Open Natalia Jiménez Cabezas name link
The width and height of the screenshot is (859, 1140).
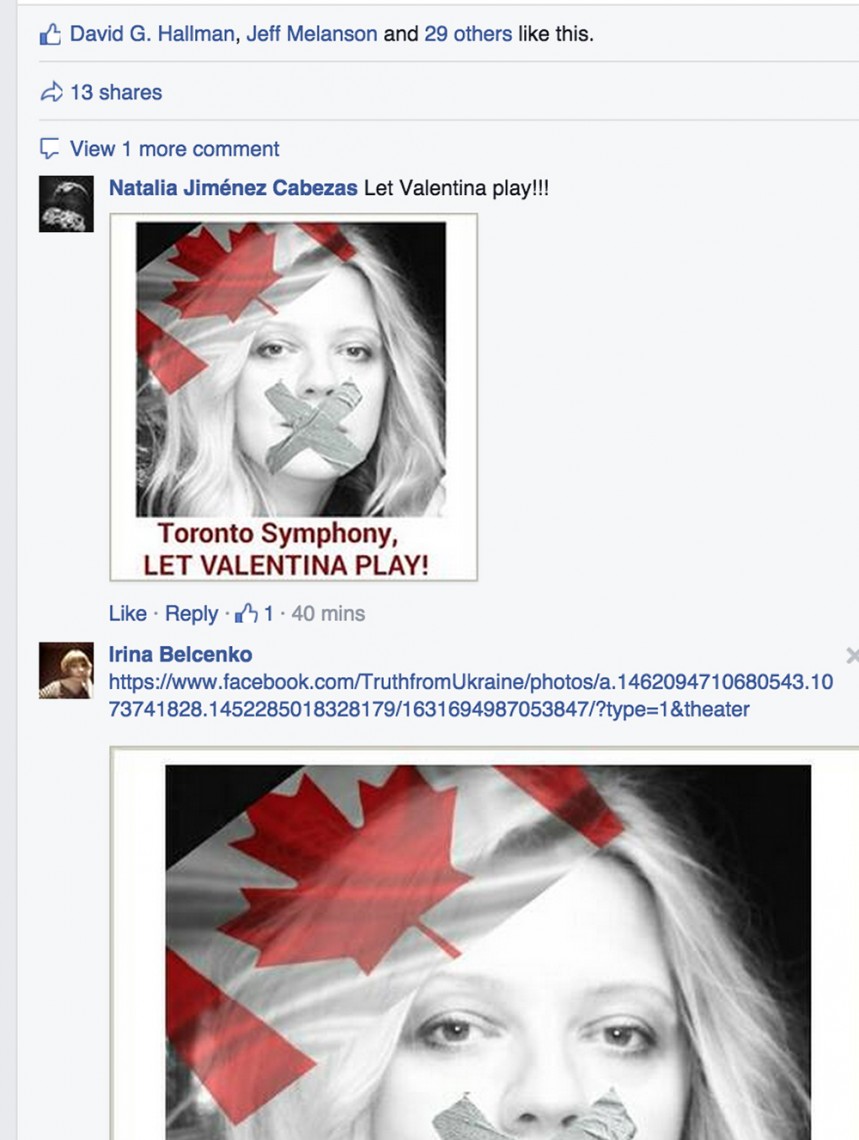(x=233, y=188)
